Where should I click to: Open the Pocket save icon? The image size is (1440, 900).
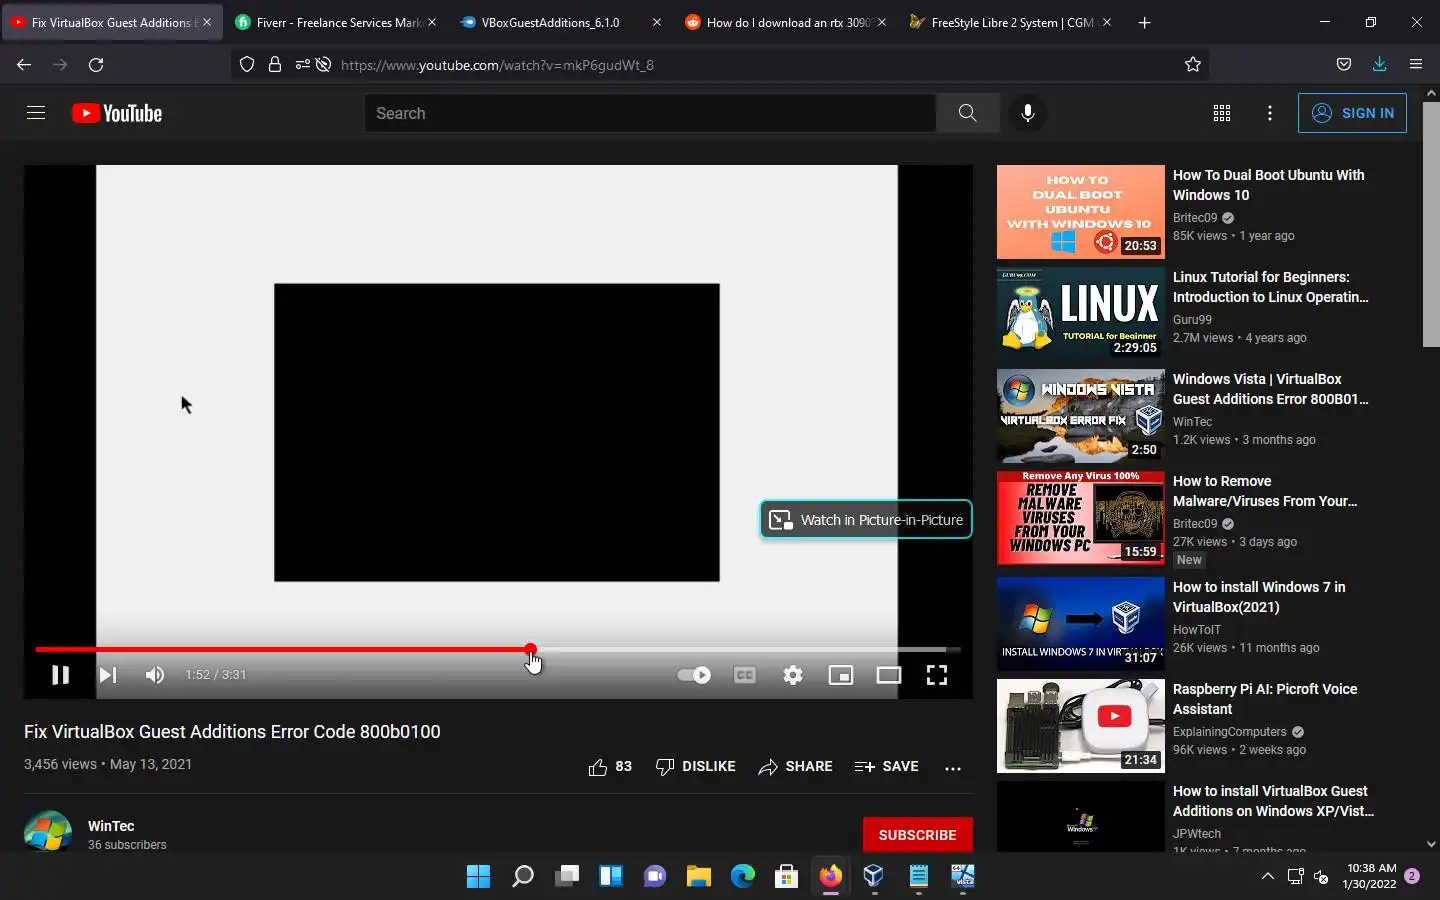pos(1343,64)
